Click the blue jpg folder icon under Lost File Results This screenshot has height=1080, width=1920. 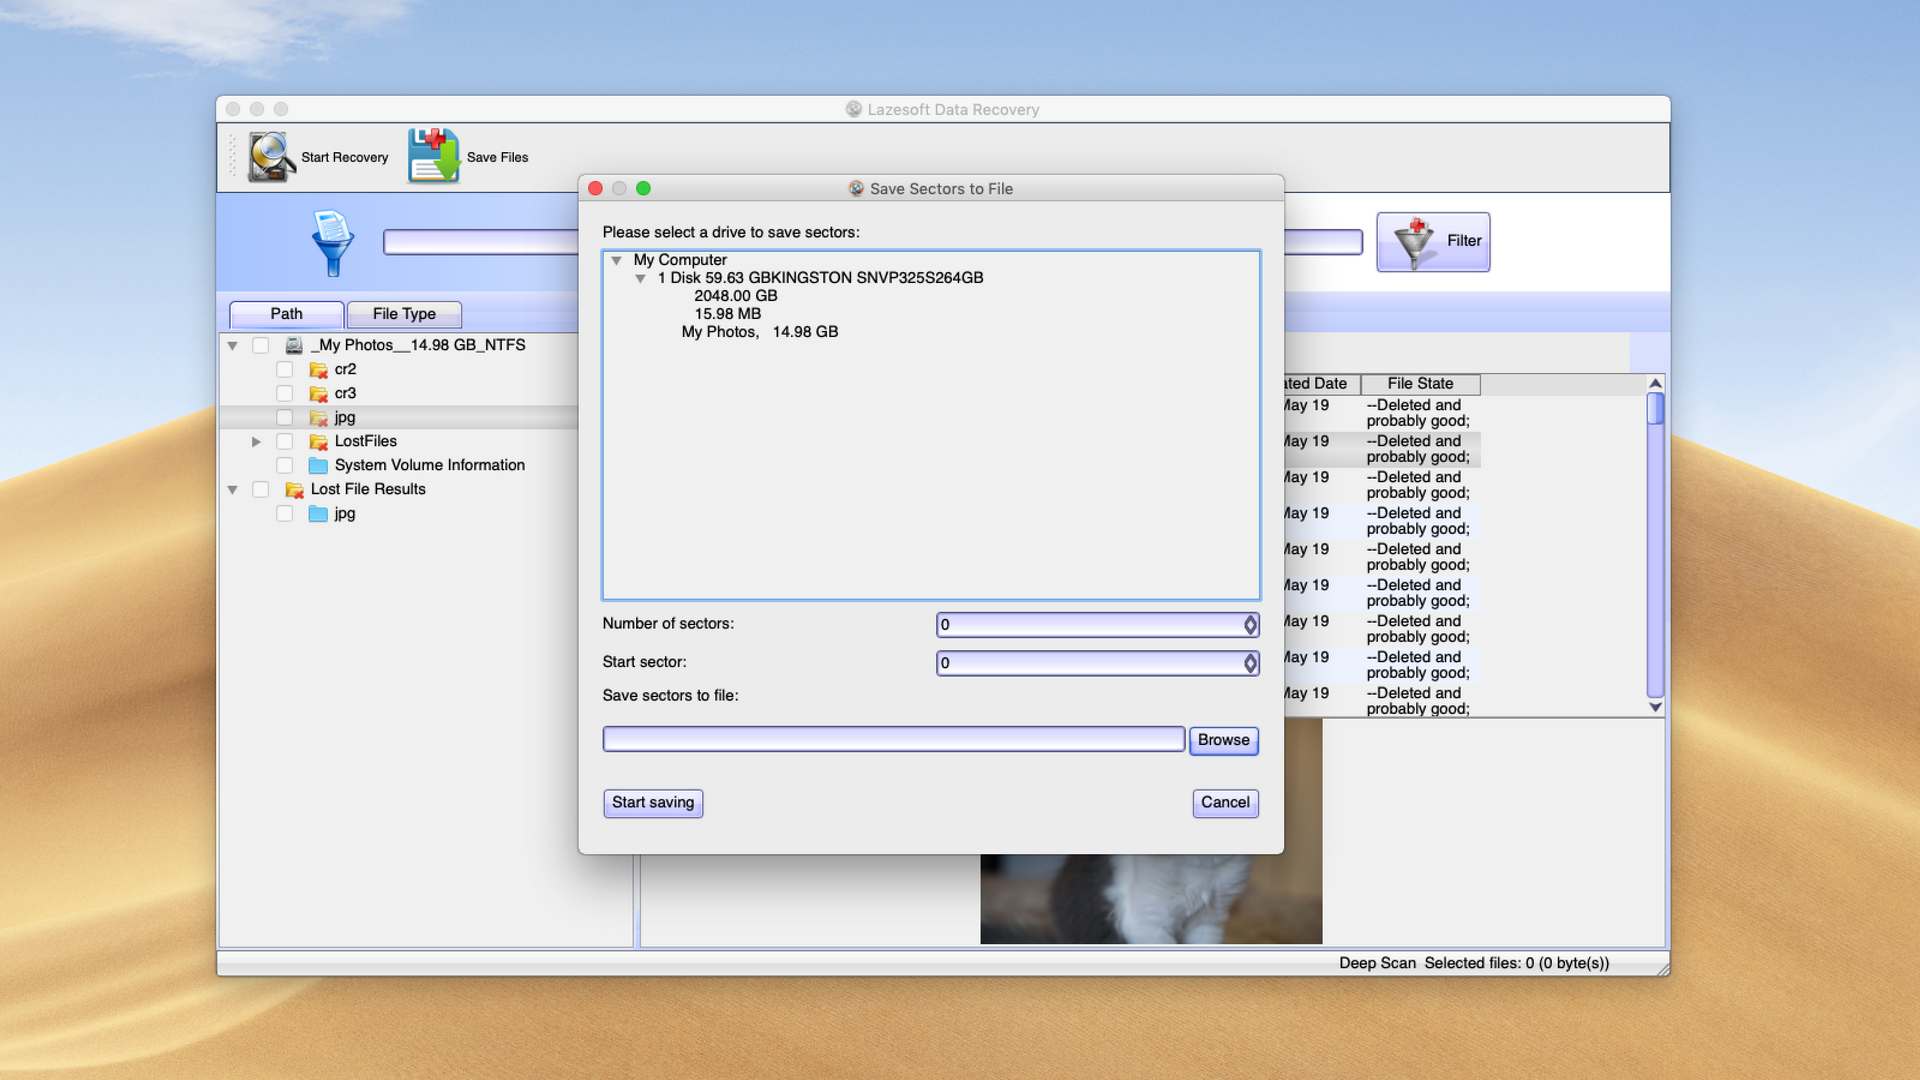click(x=318, y=514)
